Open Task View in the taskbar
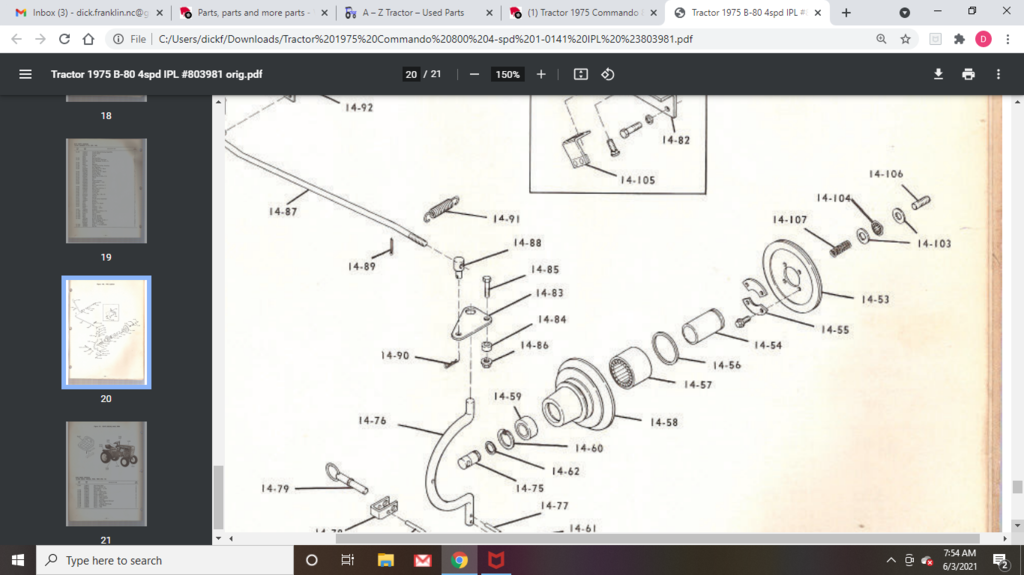The width and height of the screenshot is (1024, 575). click(x=347, y=560)
